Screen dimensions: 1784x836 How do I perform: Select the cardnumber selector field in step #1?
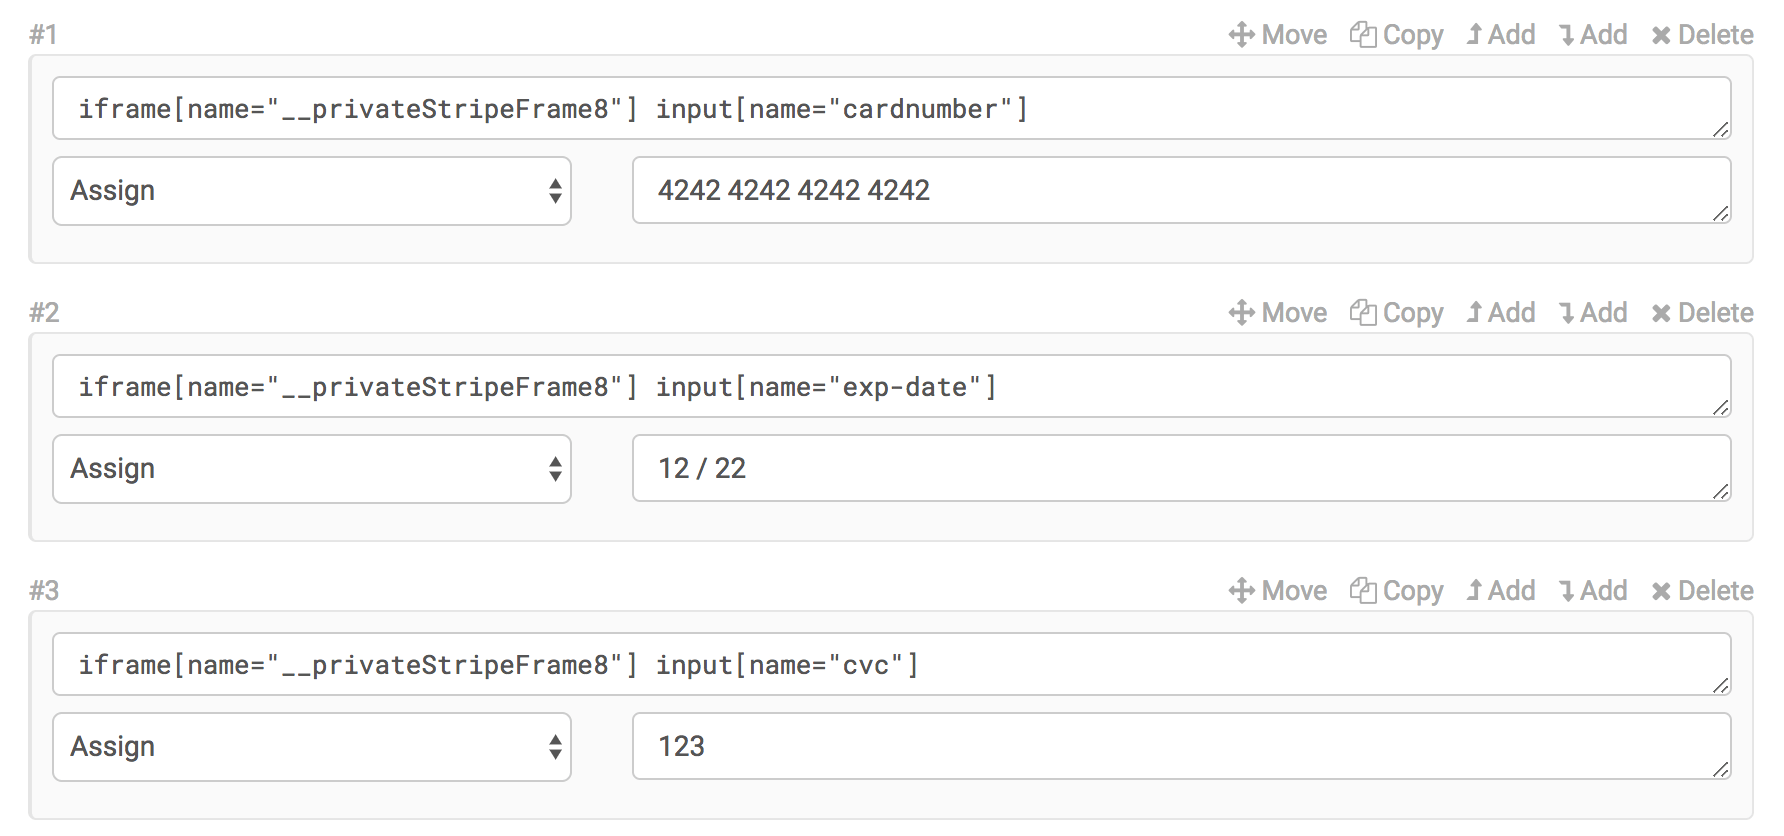click(x=890, y=108)
